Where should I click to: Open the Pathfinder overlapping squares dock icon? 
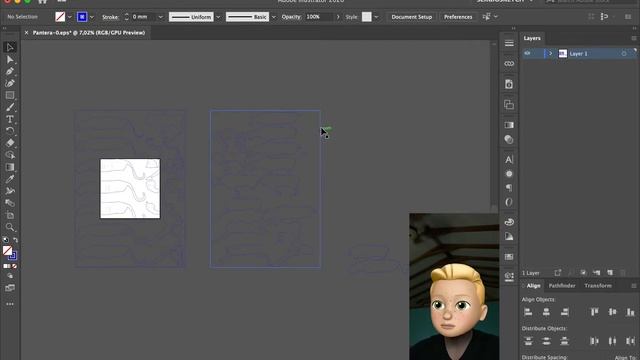[x=509, y=104]
